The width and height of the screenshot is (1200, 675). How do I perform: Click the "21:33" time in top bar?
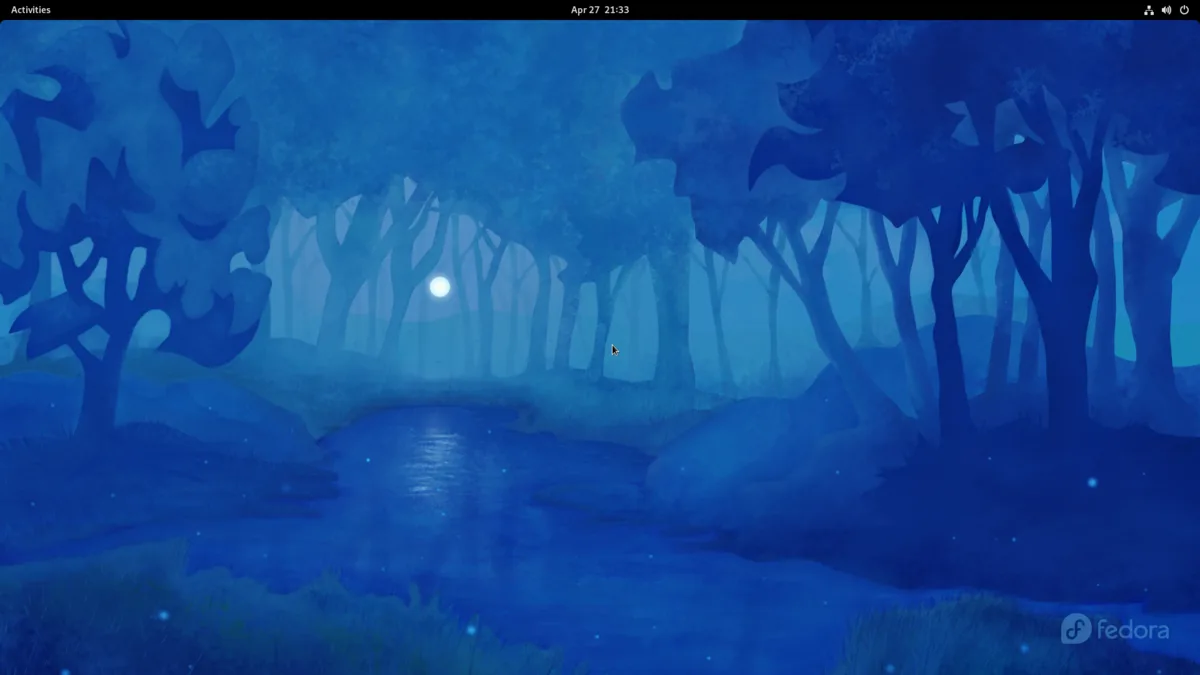coord(617,10)
